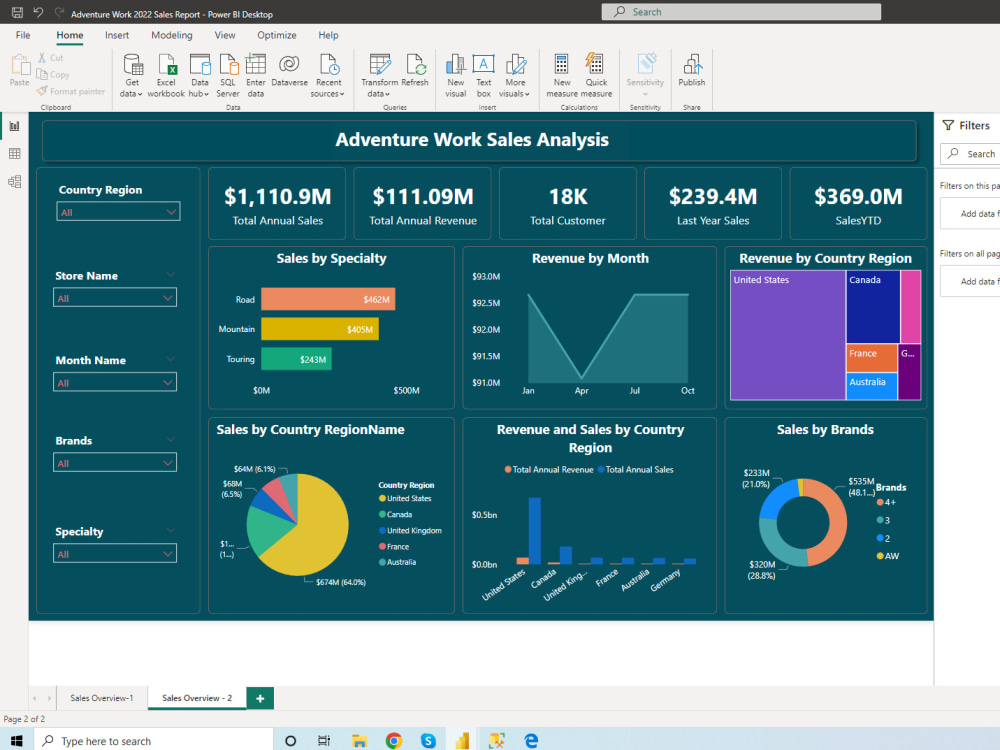Viewport: 1000px width, 750px height.
Task: Click the Windows taskbar search box
Action: tap(153, 740)
